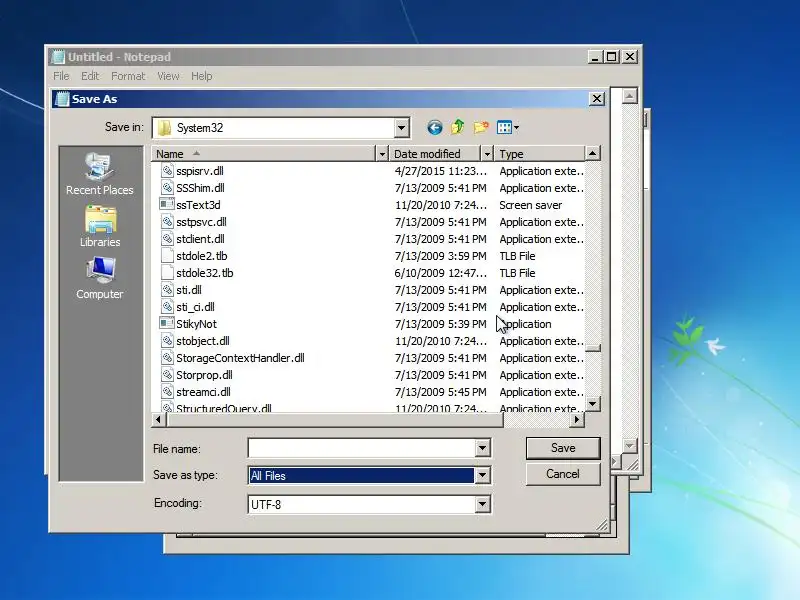Select stobject.dll in the file list

(203, 341)
